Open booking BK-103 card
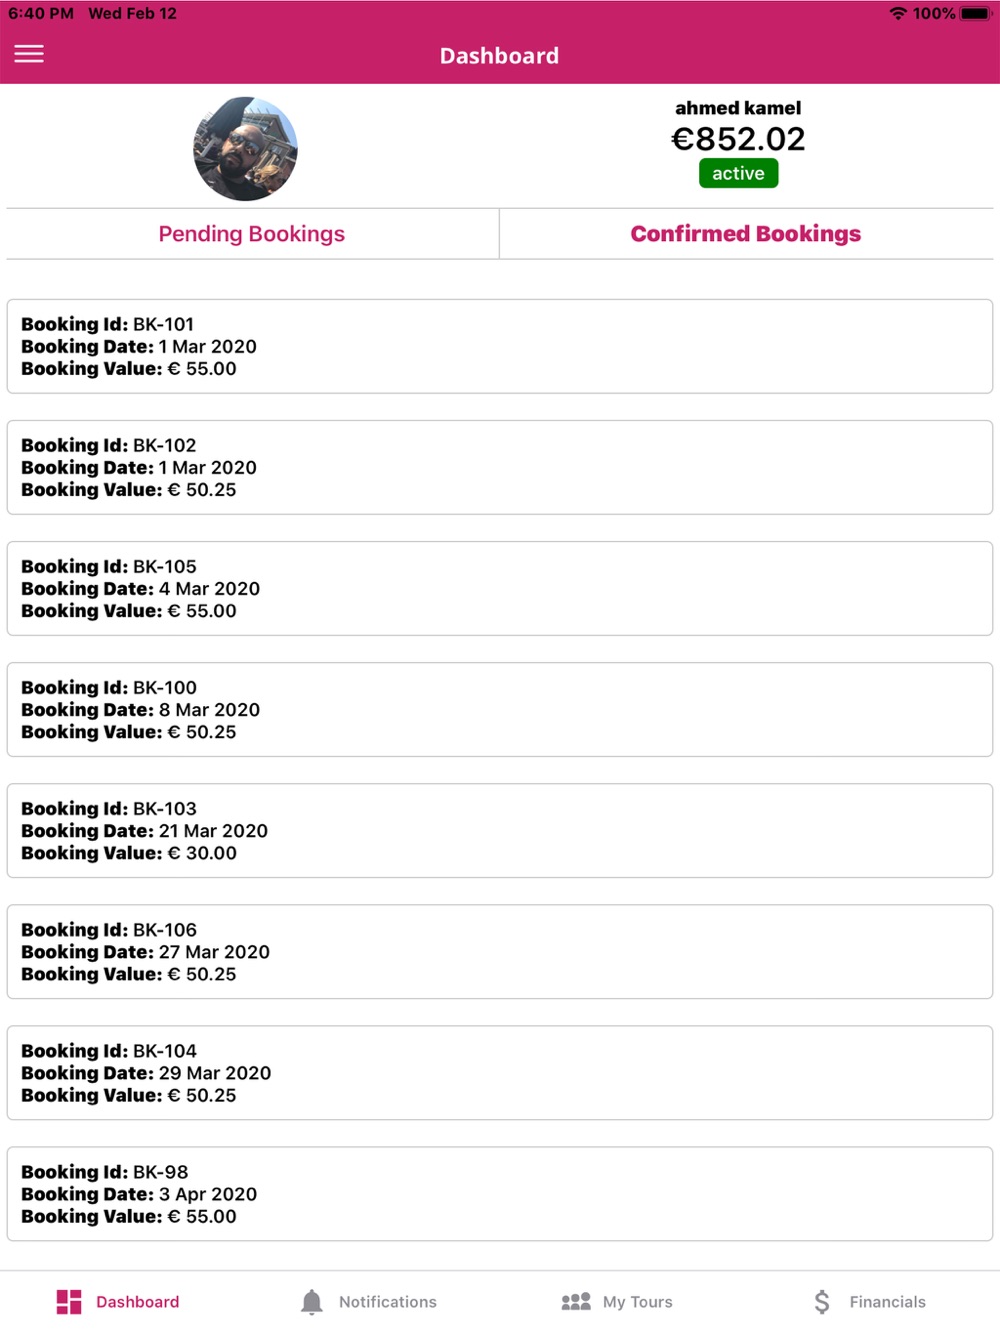1000x1334 pixels. (x=500, y=830)
